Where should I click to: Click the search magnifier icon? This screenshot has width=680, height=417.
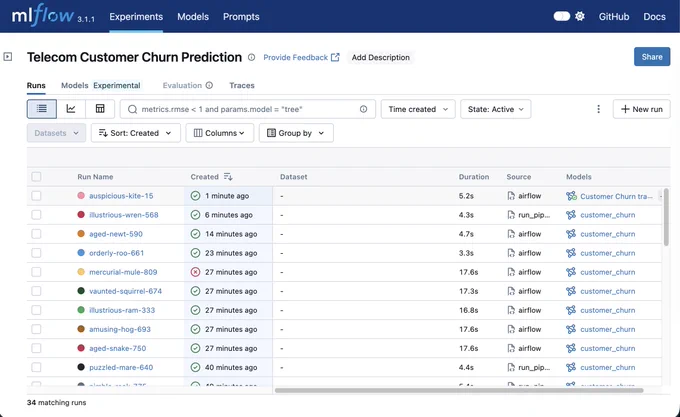[132, 109]
